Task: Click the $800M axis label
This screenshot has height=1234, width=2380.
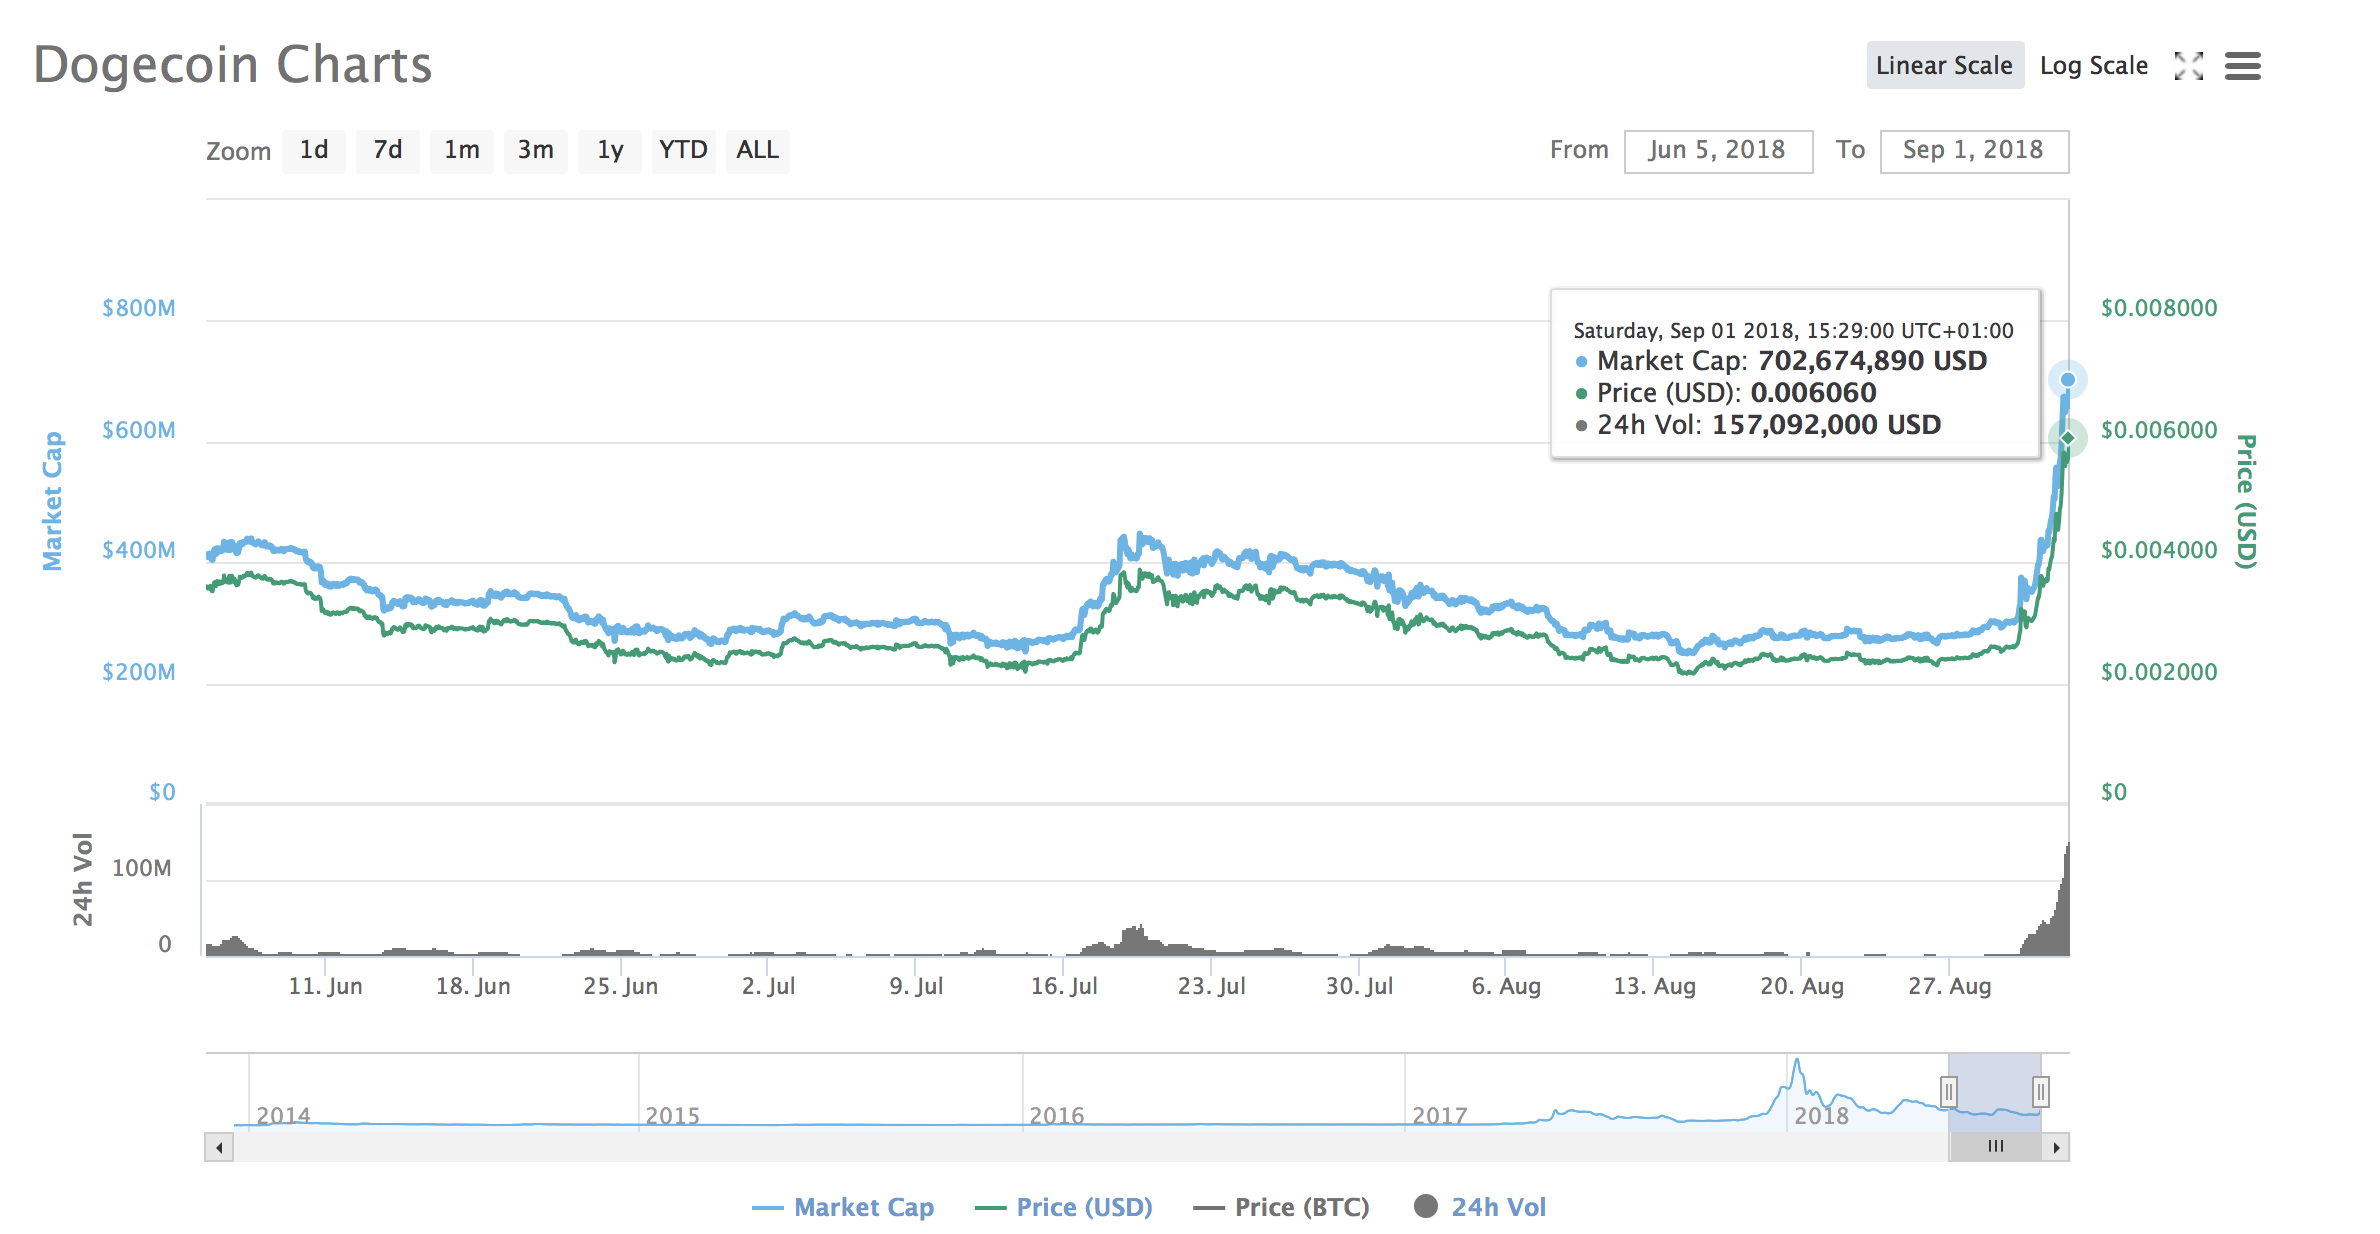Action: 139,308
